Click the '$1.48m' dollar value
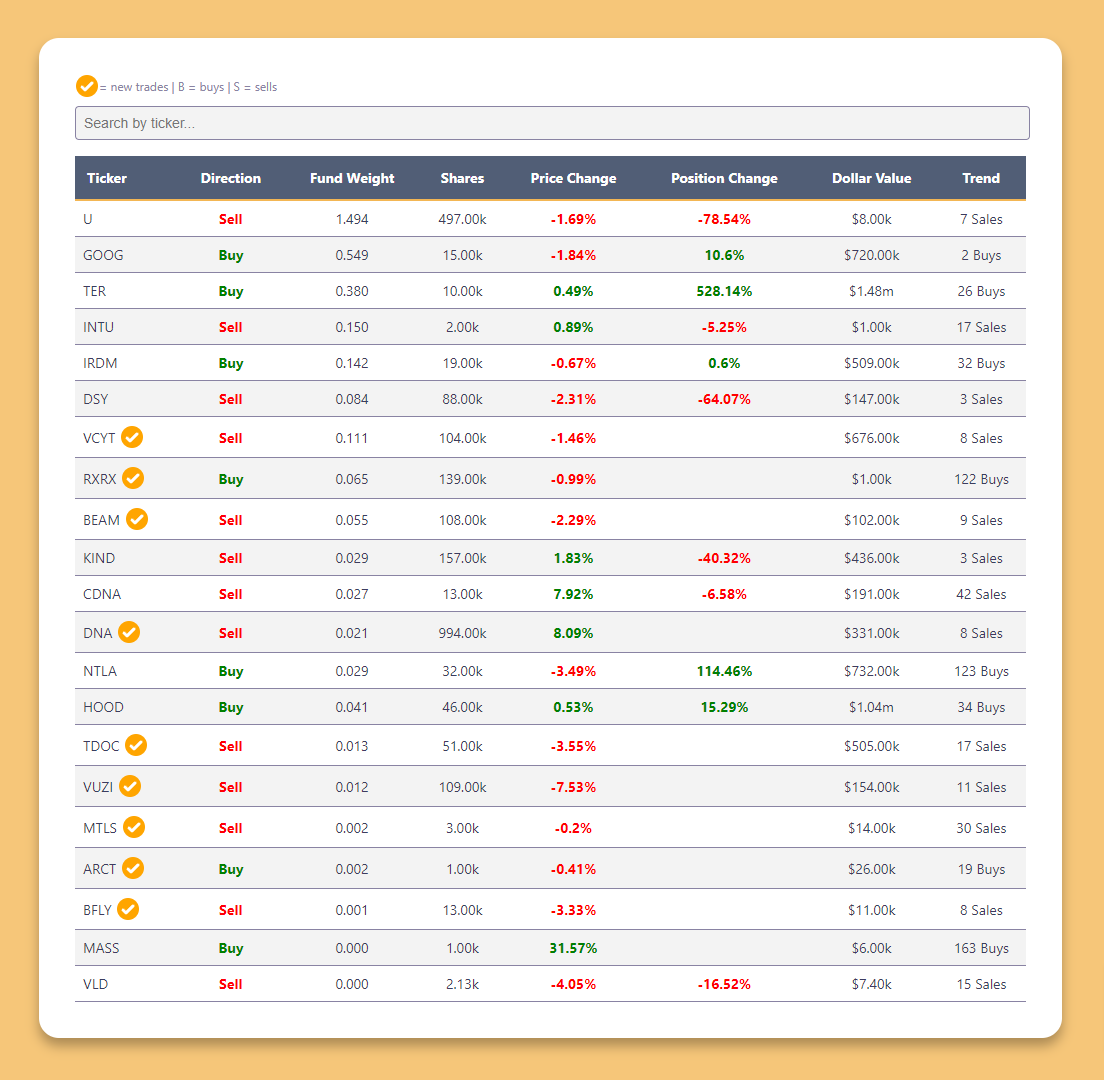Image resolution: width=1104 pixels, height=1080 pixels. coord(872,291)
